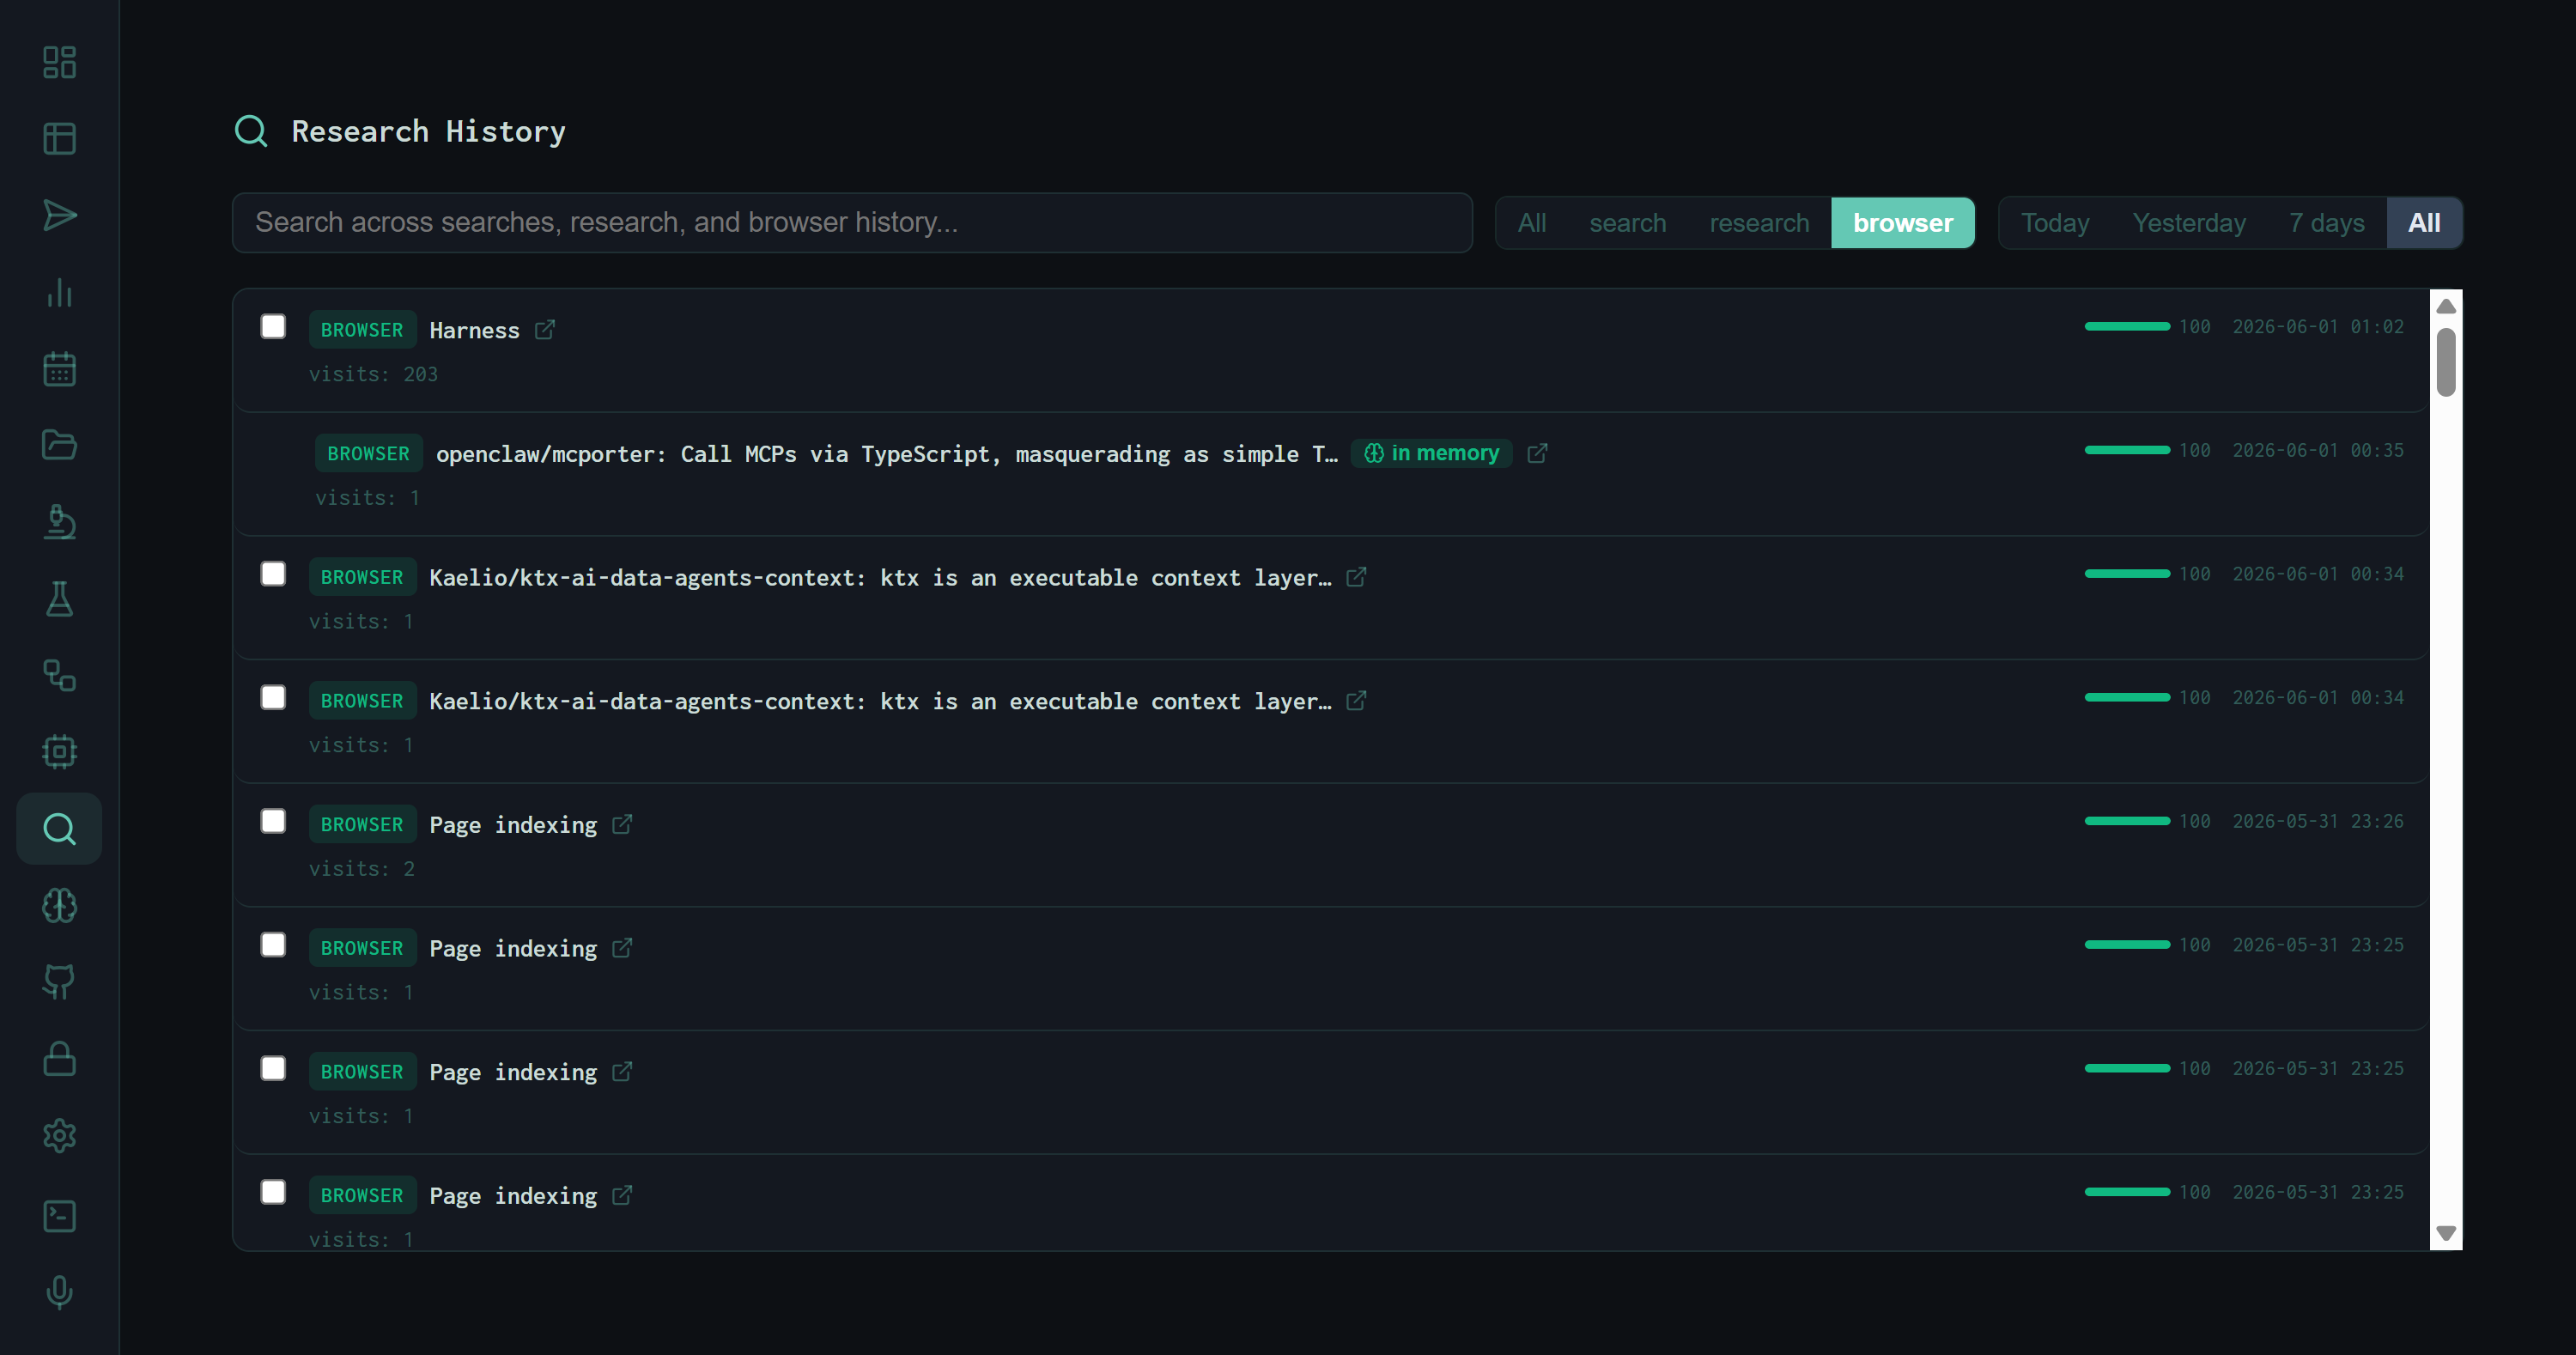Click the score bar of Harness entry
2576x1355 pixels.
[x=2127, y=327]
